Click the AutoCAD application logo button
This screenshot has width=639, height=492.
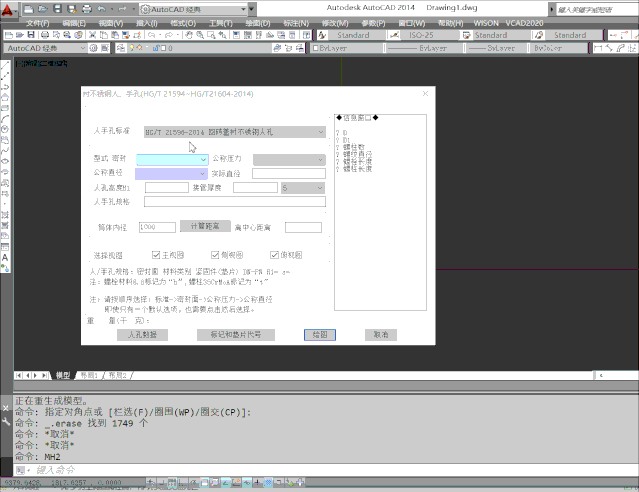click(x=9, y=8)
